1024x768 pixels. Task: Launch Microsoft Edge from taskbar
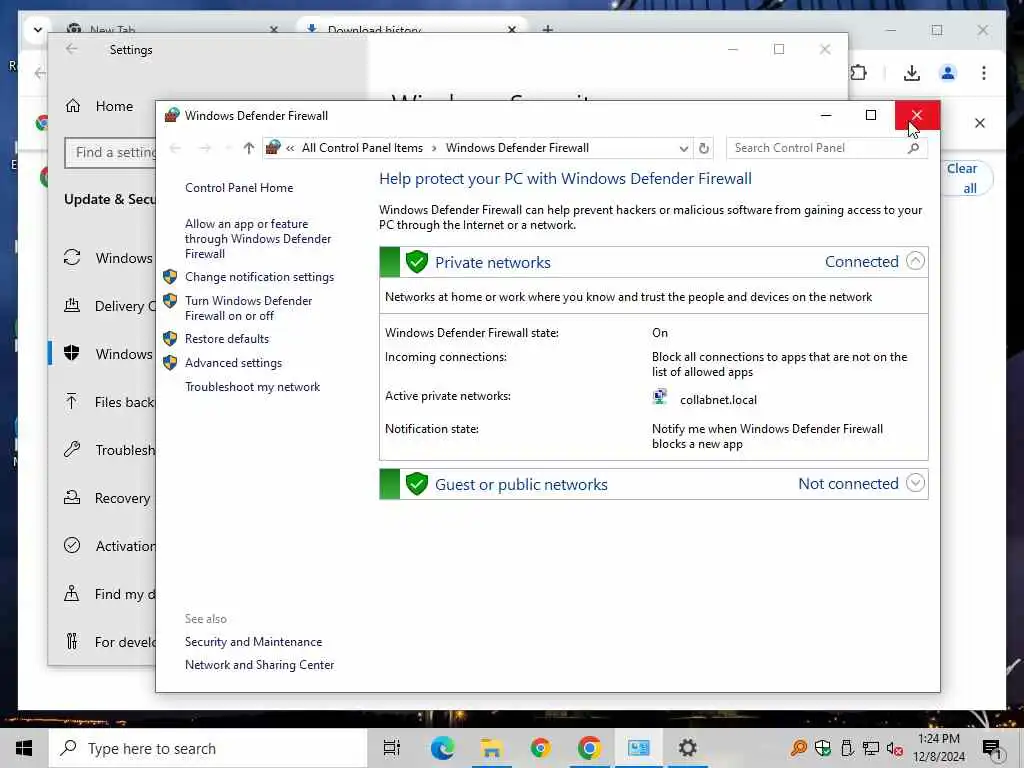(442, 748)
